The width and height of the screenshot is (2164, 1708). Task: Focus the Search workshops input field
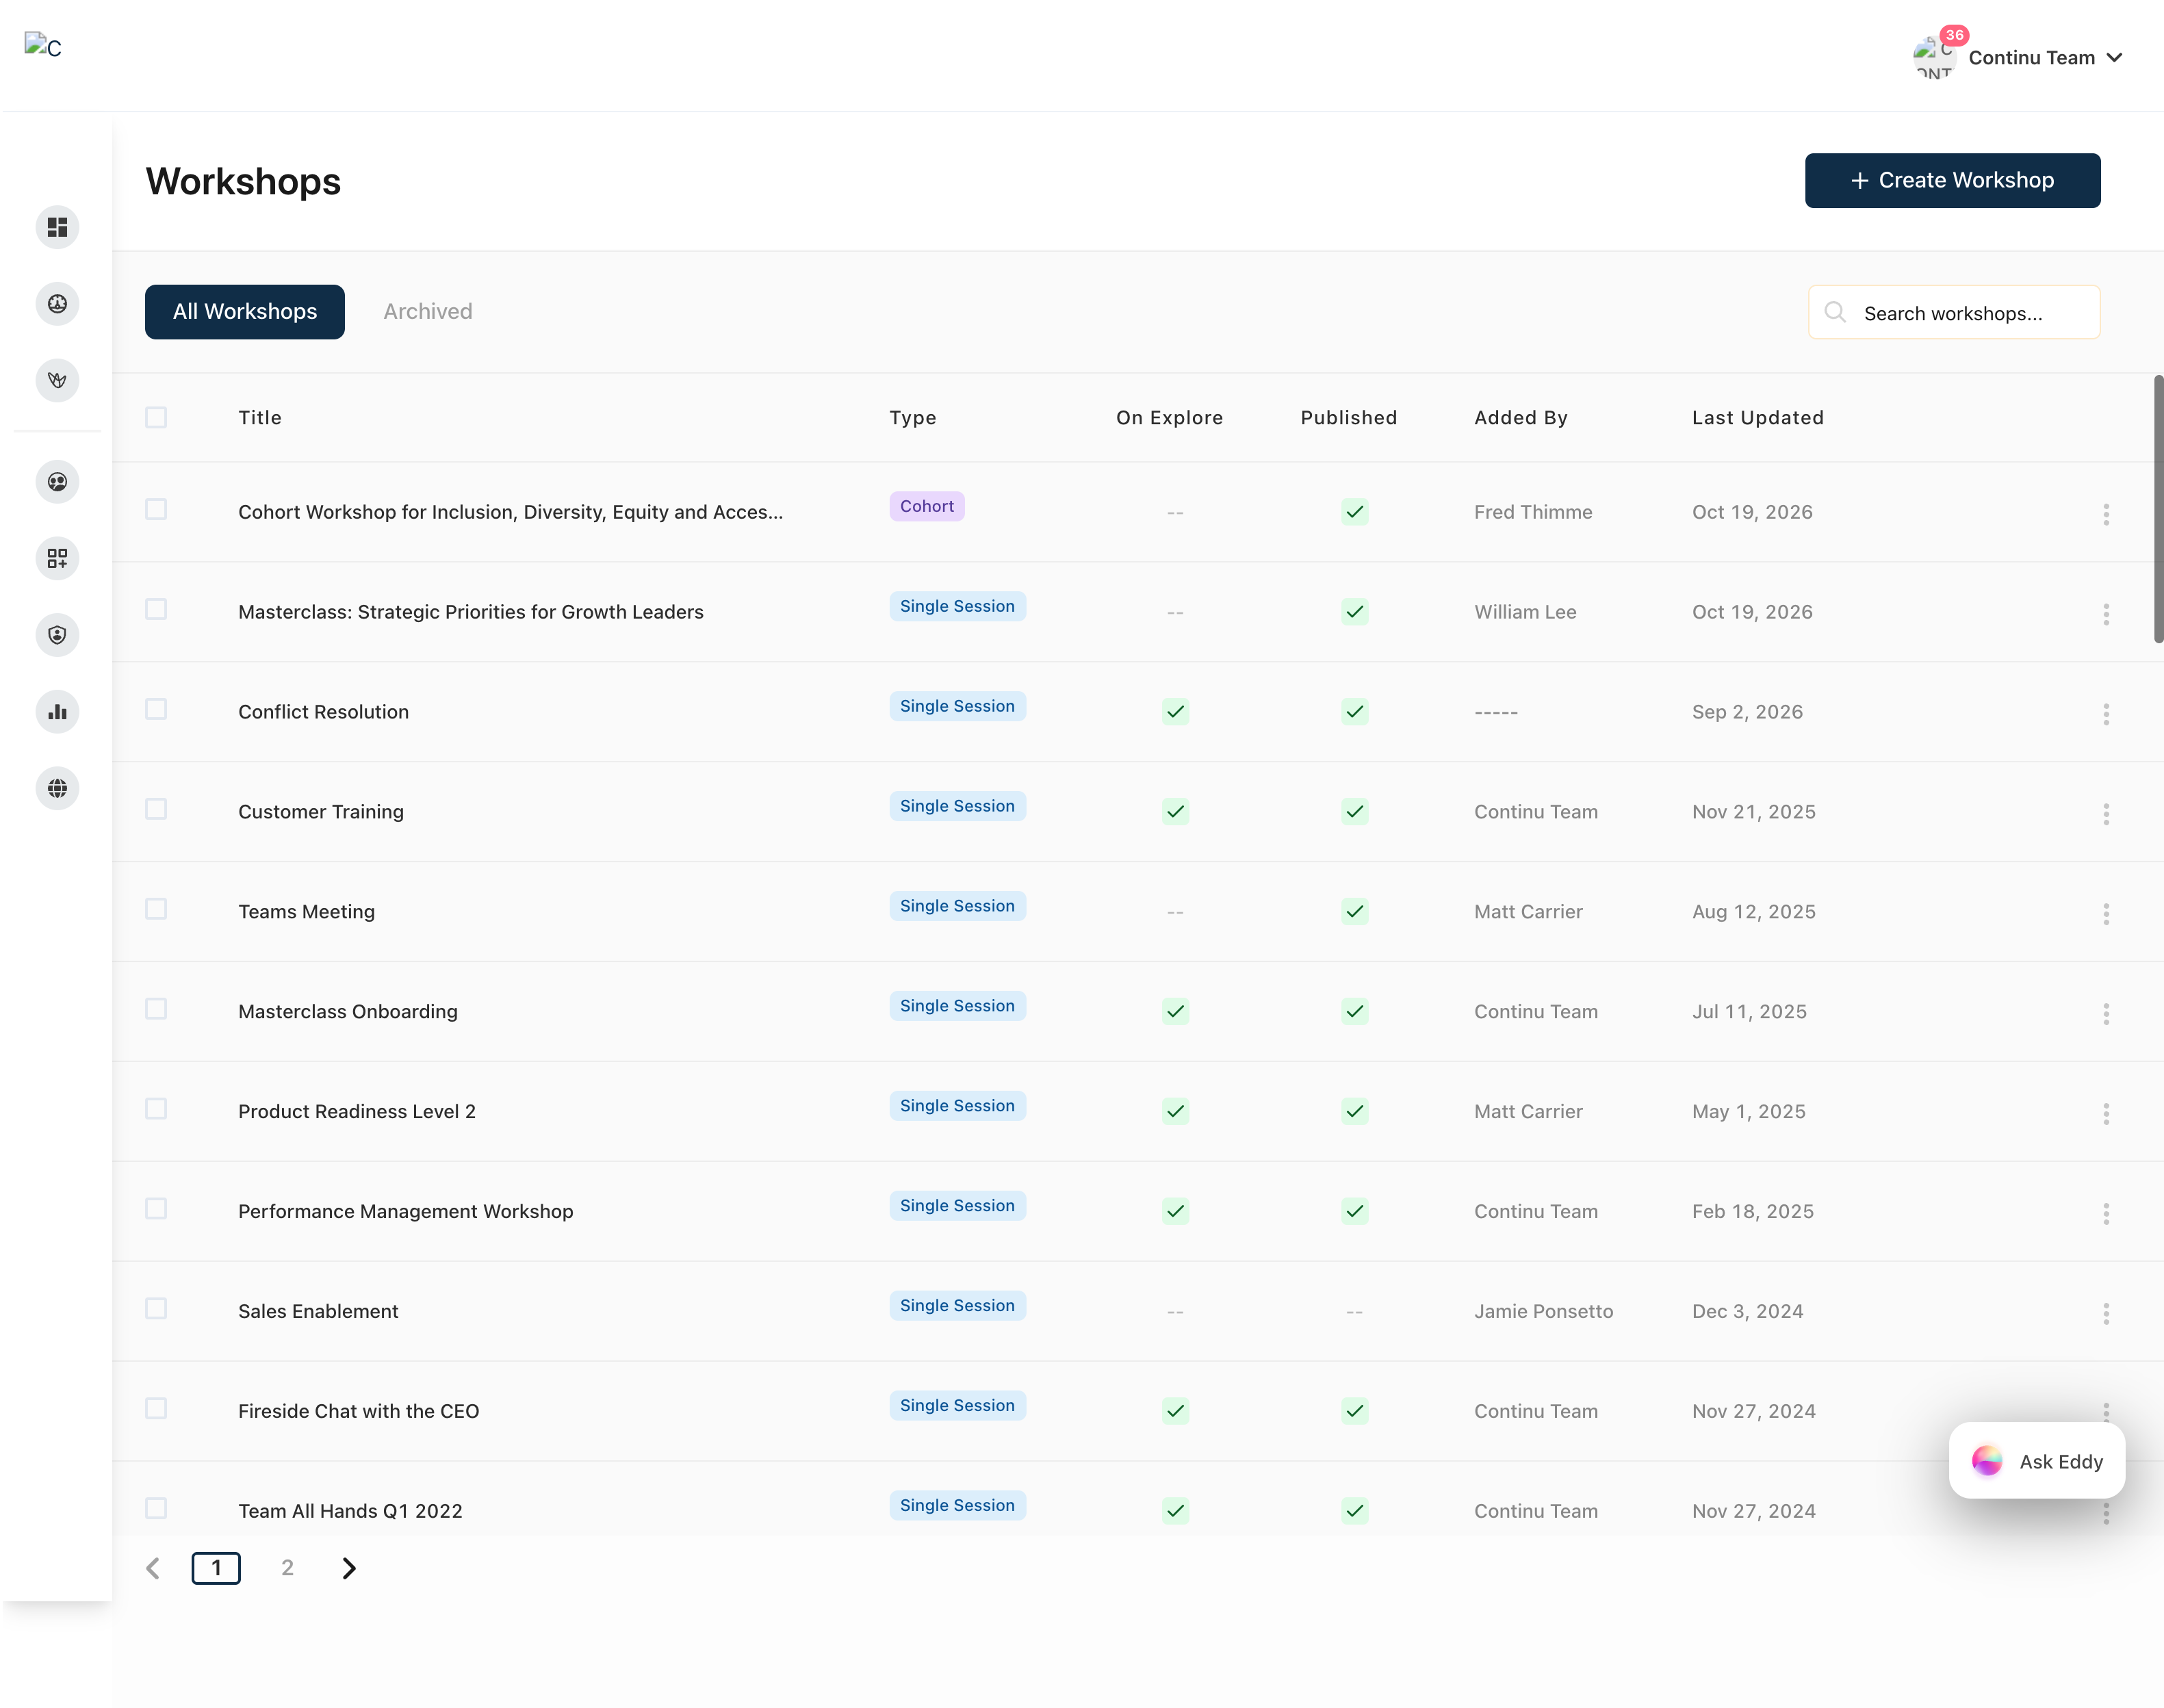tap(1954, 312)
